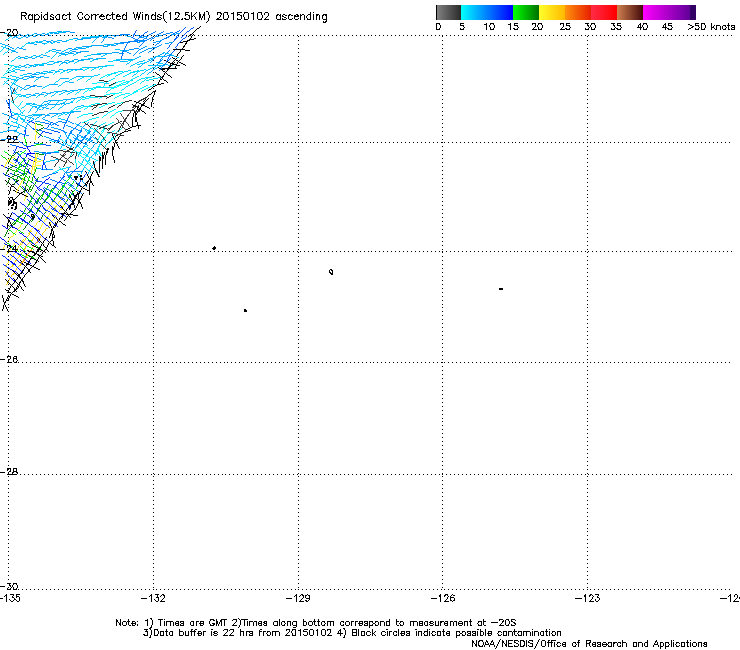Pick the brown 35-40 knots color segment
The width and height of the screenshot is (740, 650).
click(x=630, y=12)
